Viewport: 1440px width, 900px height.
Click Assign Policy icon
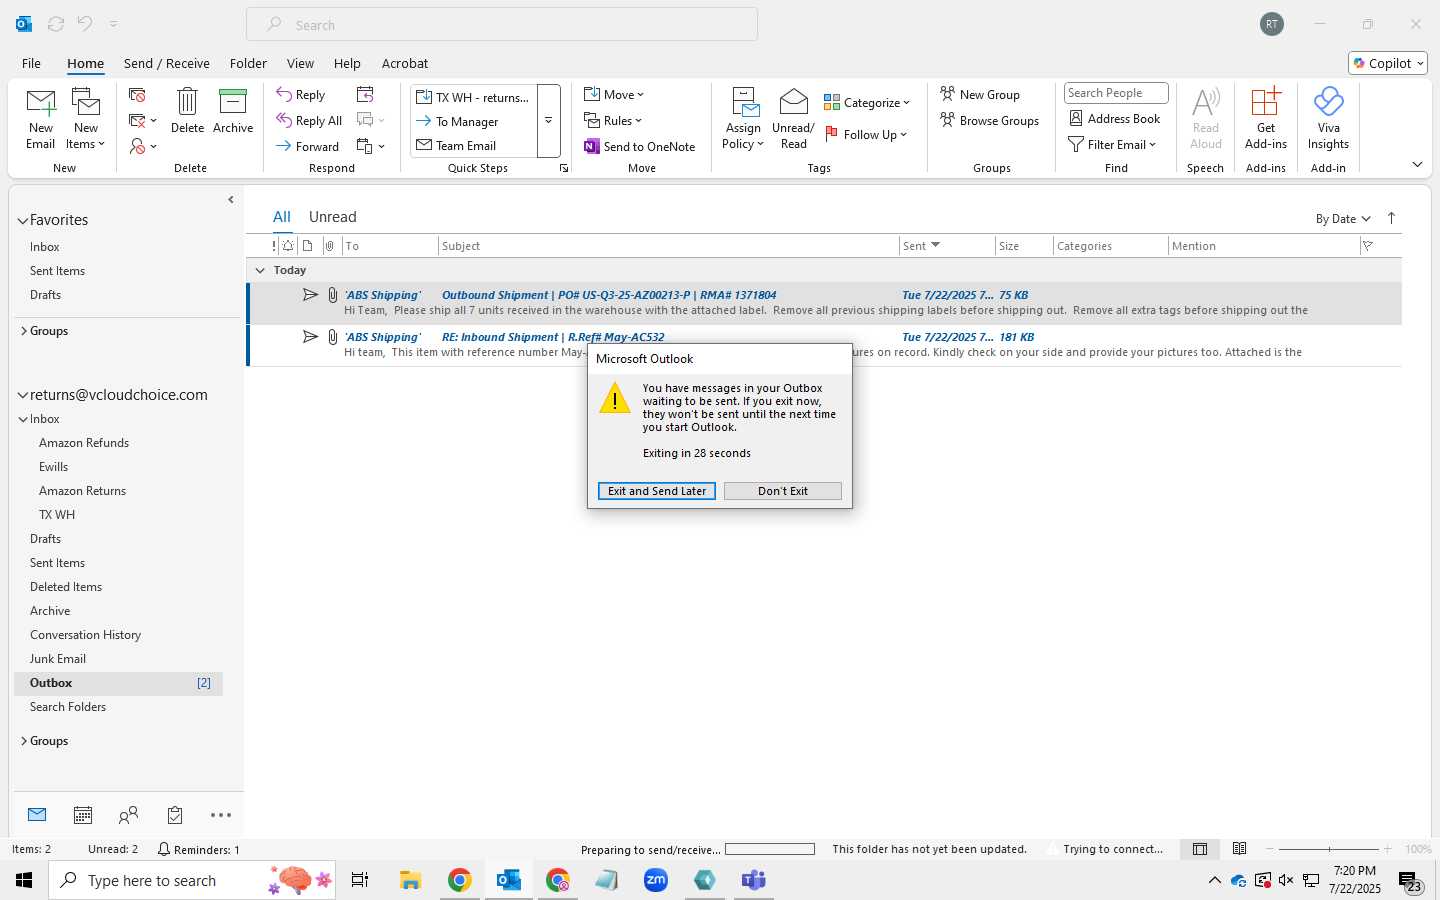[x=745, y=101]
